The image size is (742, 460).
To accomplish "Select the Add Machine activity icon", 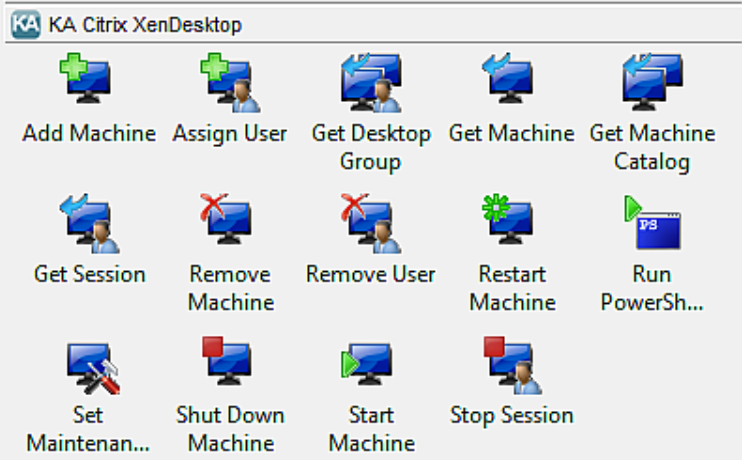I will tap(86, 78).
